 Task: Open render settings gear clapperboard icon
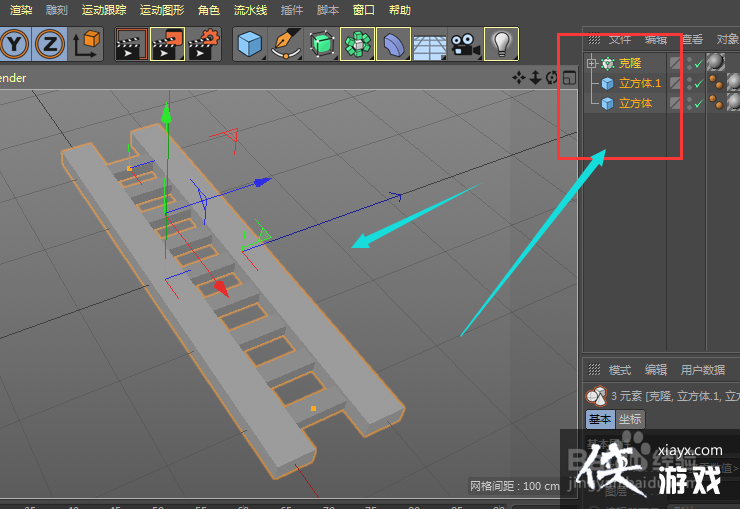click(203, 44)
